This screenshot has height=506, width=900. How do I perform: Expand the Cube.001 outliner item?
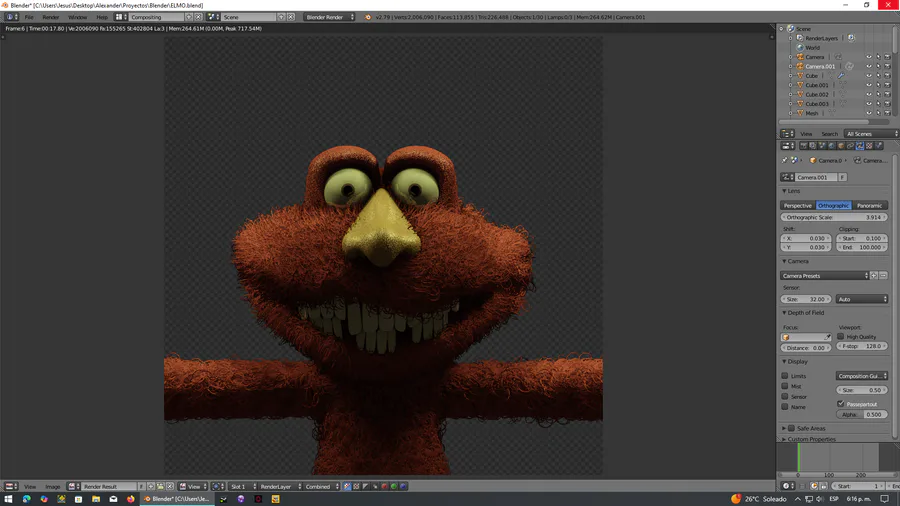pyautogui.click(x=790, y=85)
